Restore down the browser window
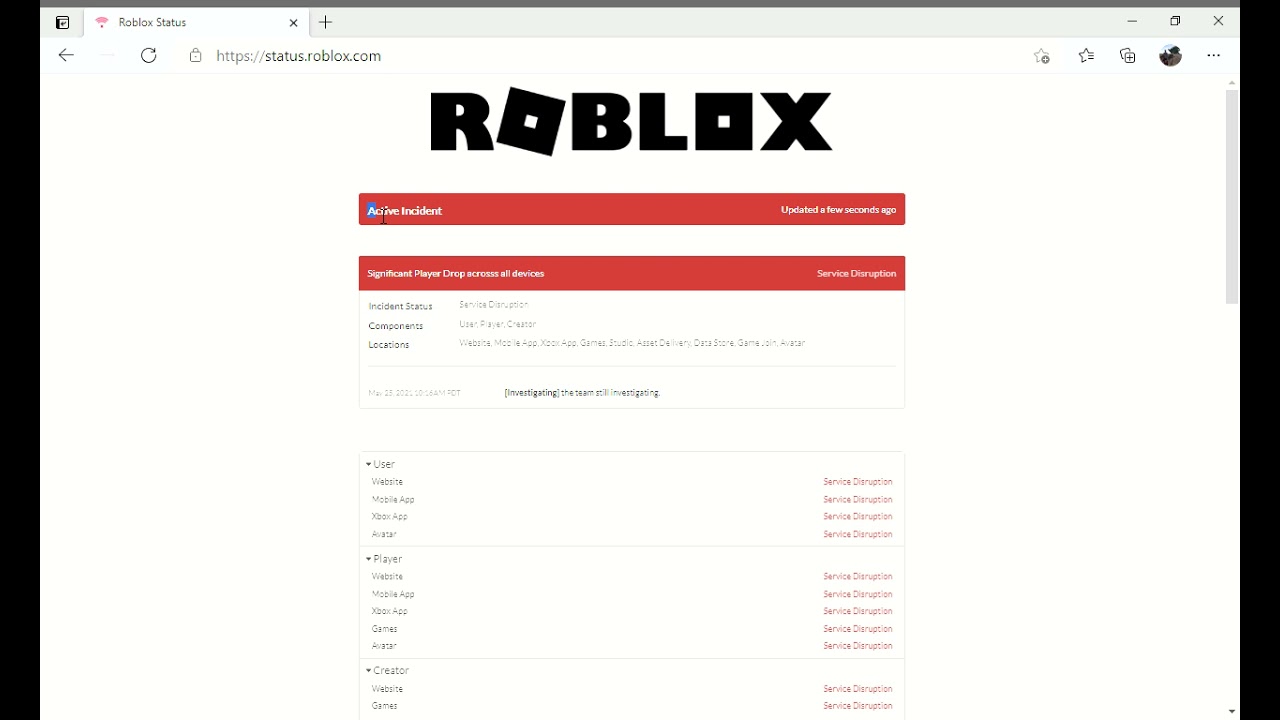Viewport: 1280px width, 720px height. tap(1176, 21)
